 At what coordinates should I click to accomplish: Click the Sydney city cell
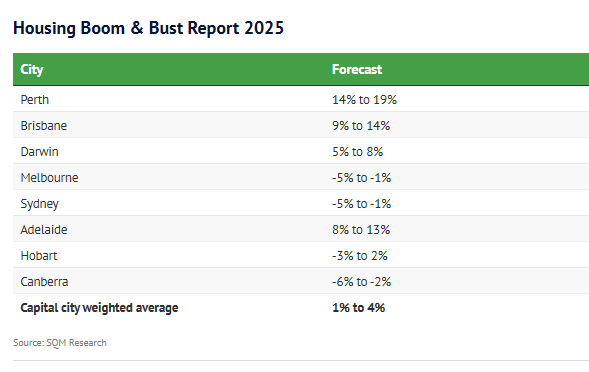pos(39,204)
